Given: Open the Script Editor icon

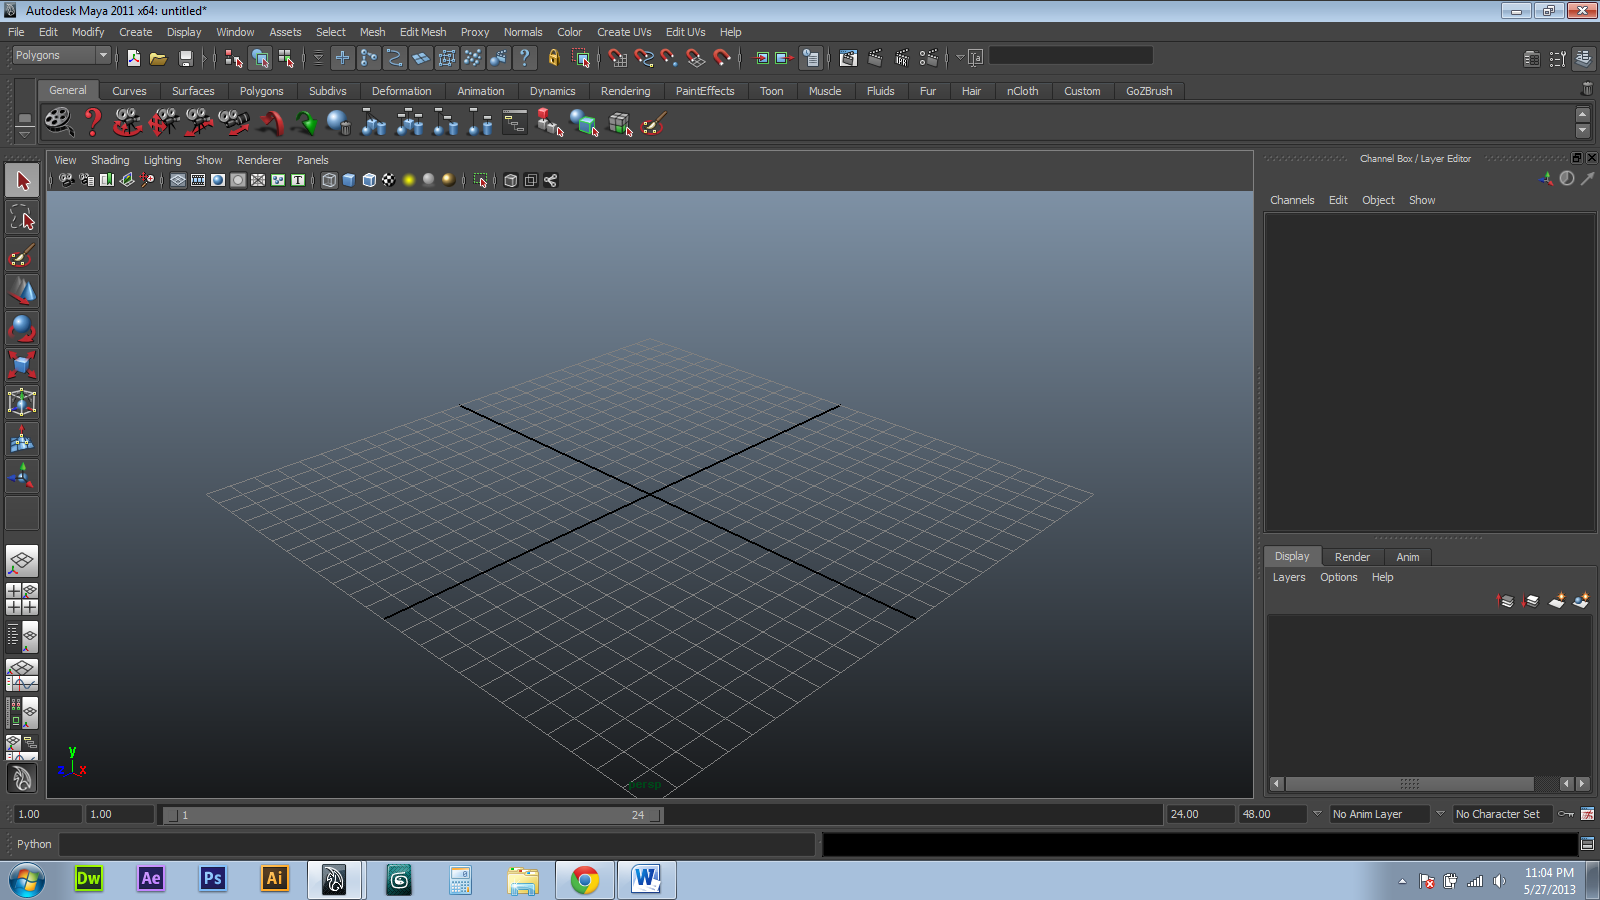Looking at the screenshot, I should [1587, 844].
